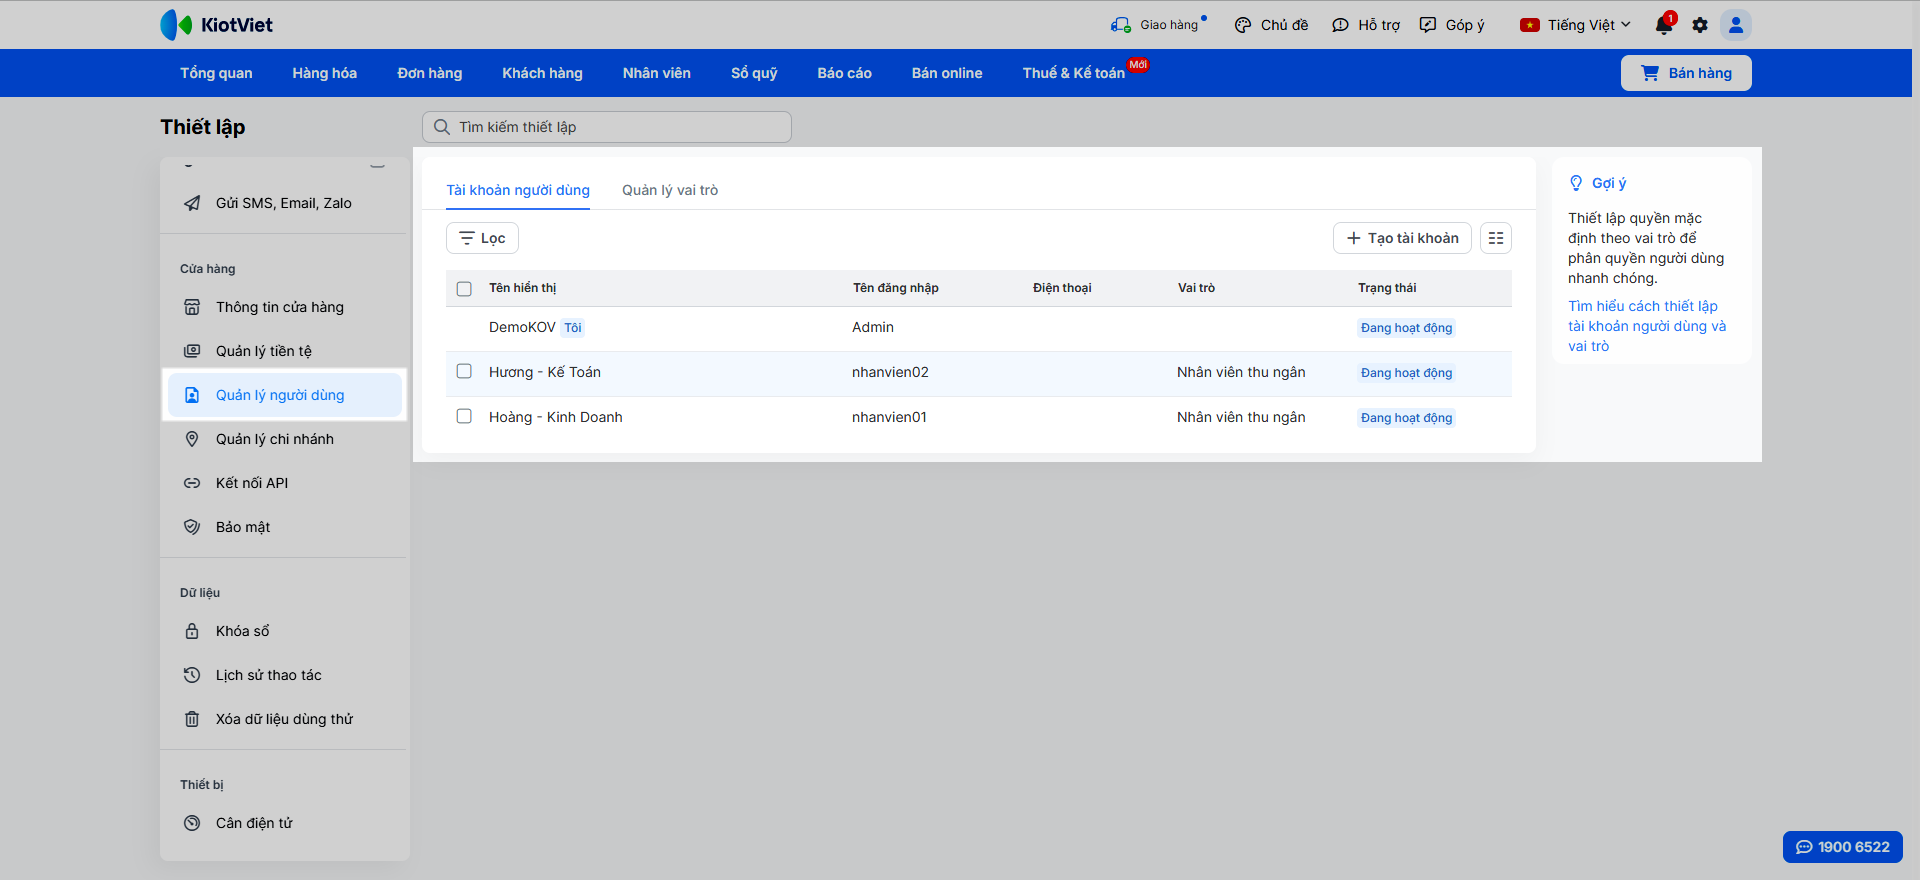This screenshot has width=1920, height=880.
Task: Open the Khách hàng menu
Action: pos(542,73)
